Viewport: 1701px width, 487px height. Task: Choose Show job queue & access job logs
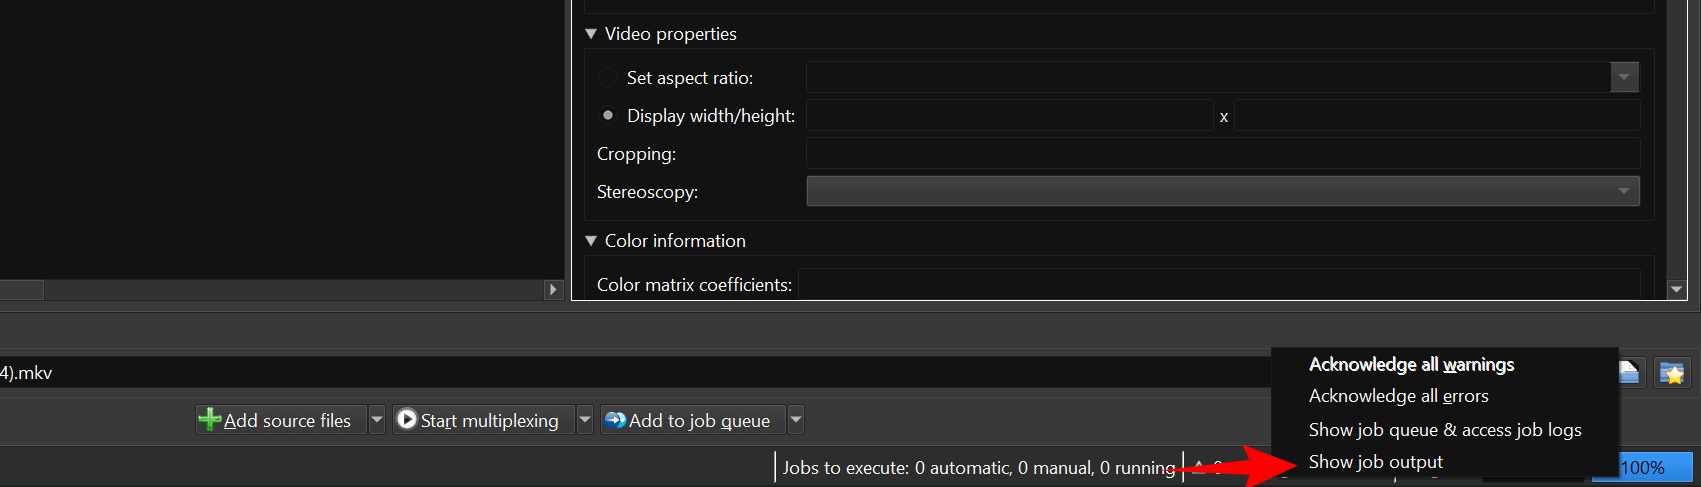tap(1445, 430)
